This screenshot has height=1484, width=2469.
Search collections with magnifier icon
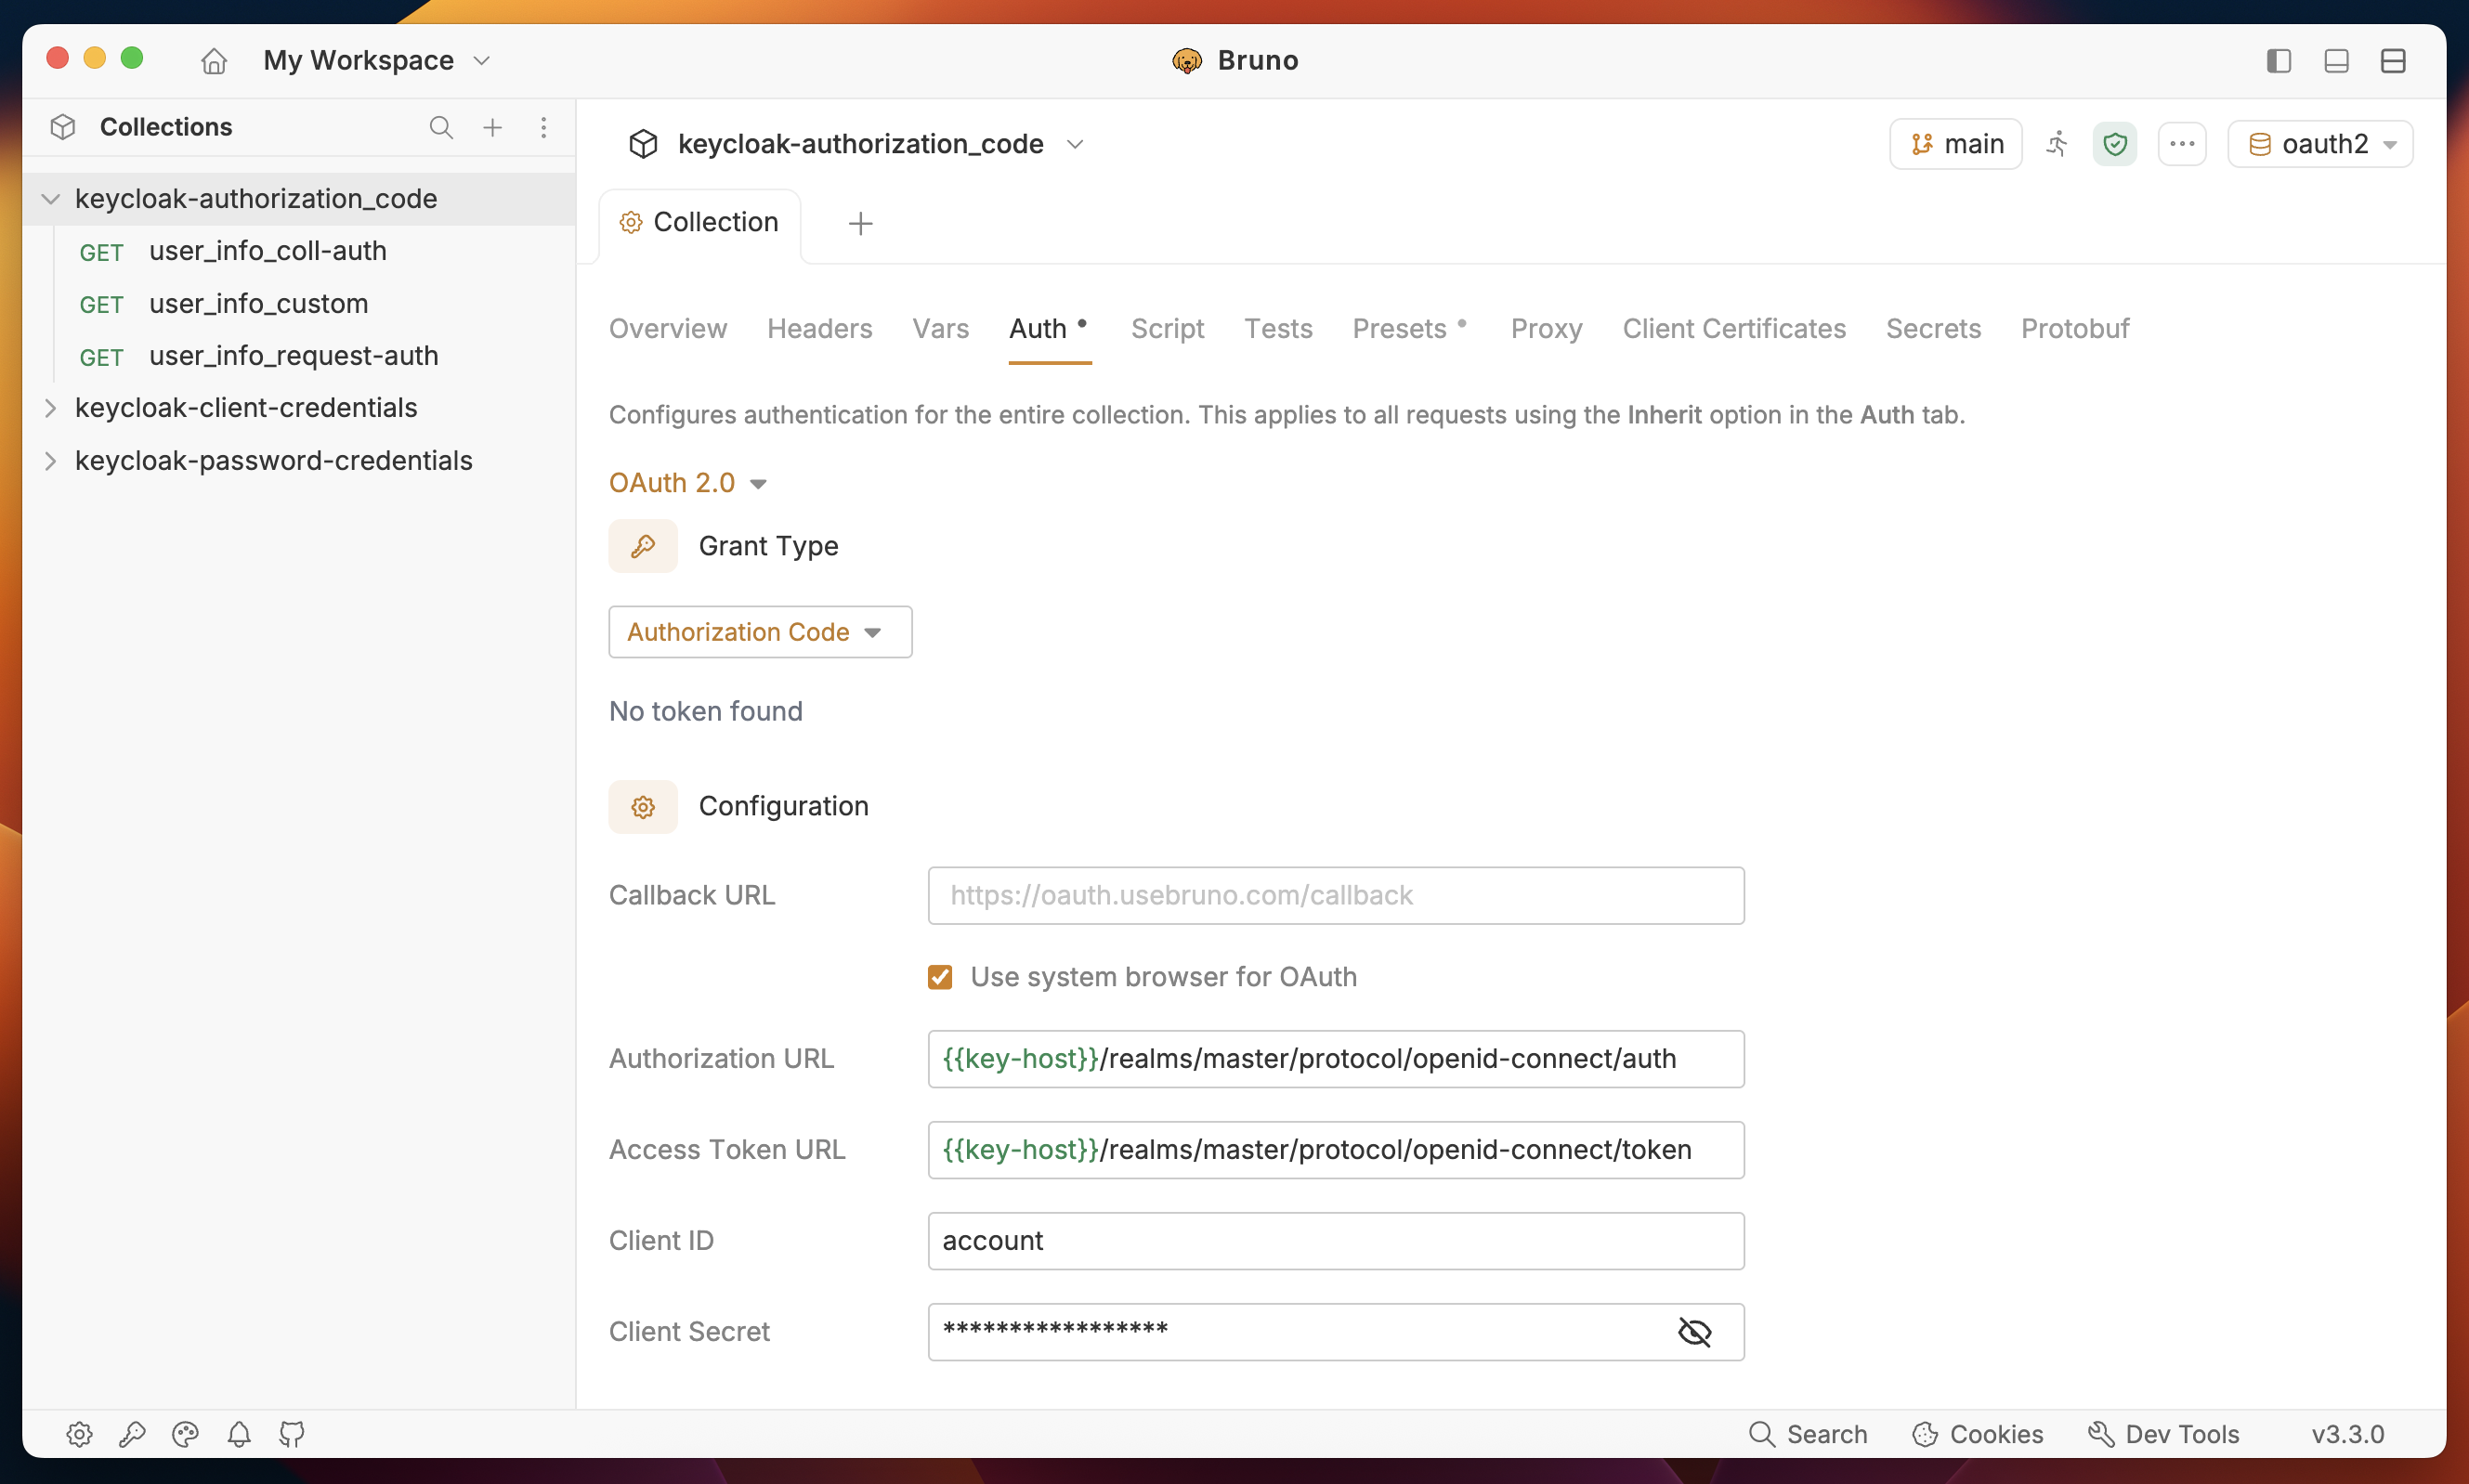[x=441, y=127]
